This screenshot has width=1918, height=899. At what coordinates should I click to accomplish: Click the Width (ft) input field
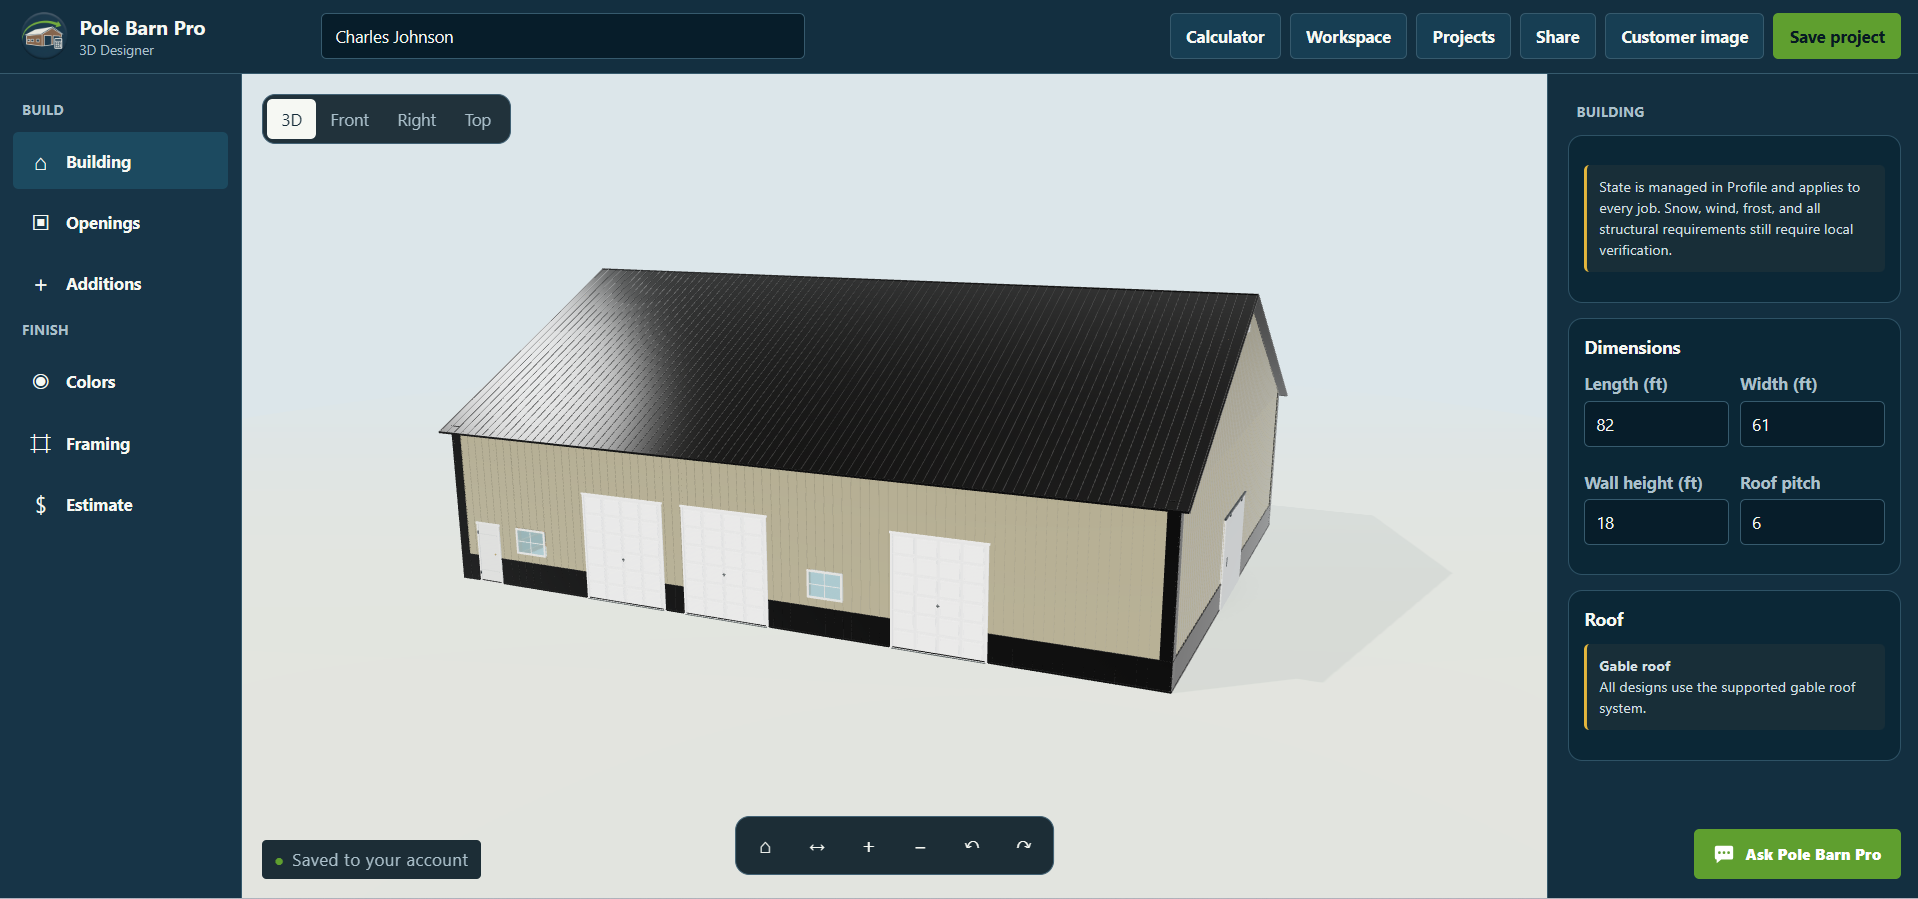click(1812, 424)
